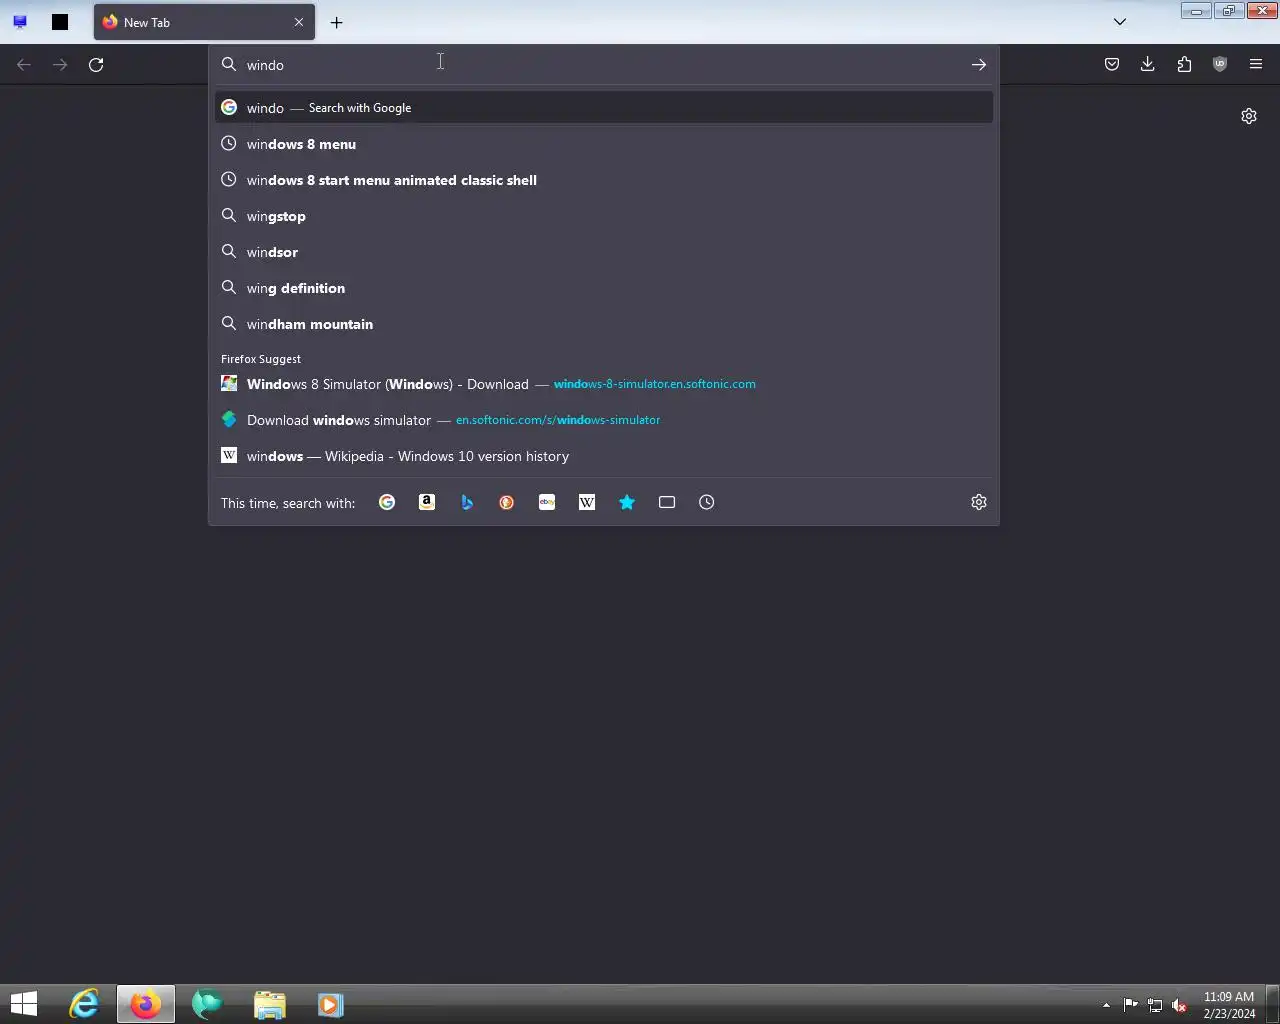Choose the 'windham mountain' suggestion
Screen dimensions: 1280x1024
coord(604,324)
